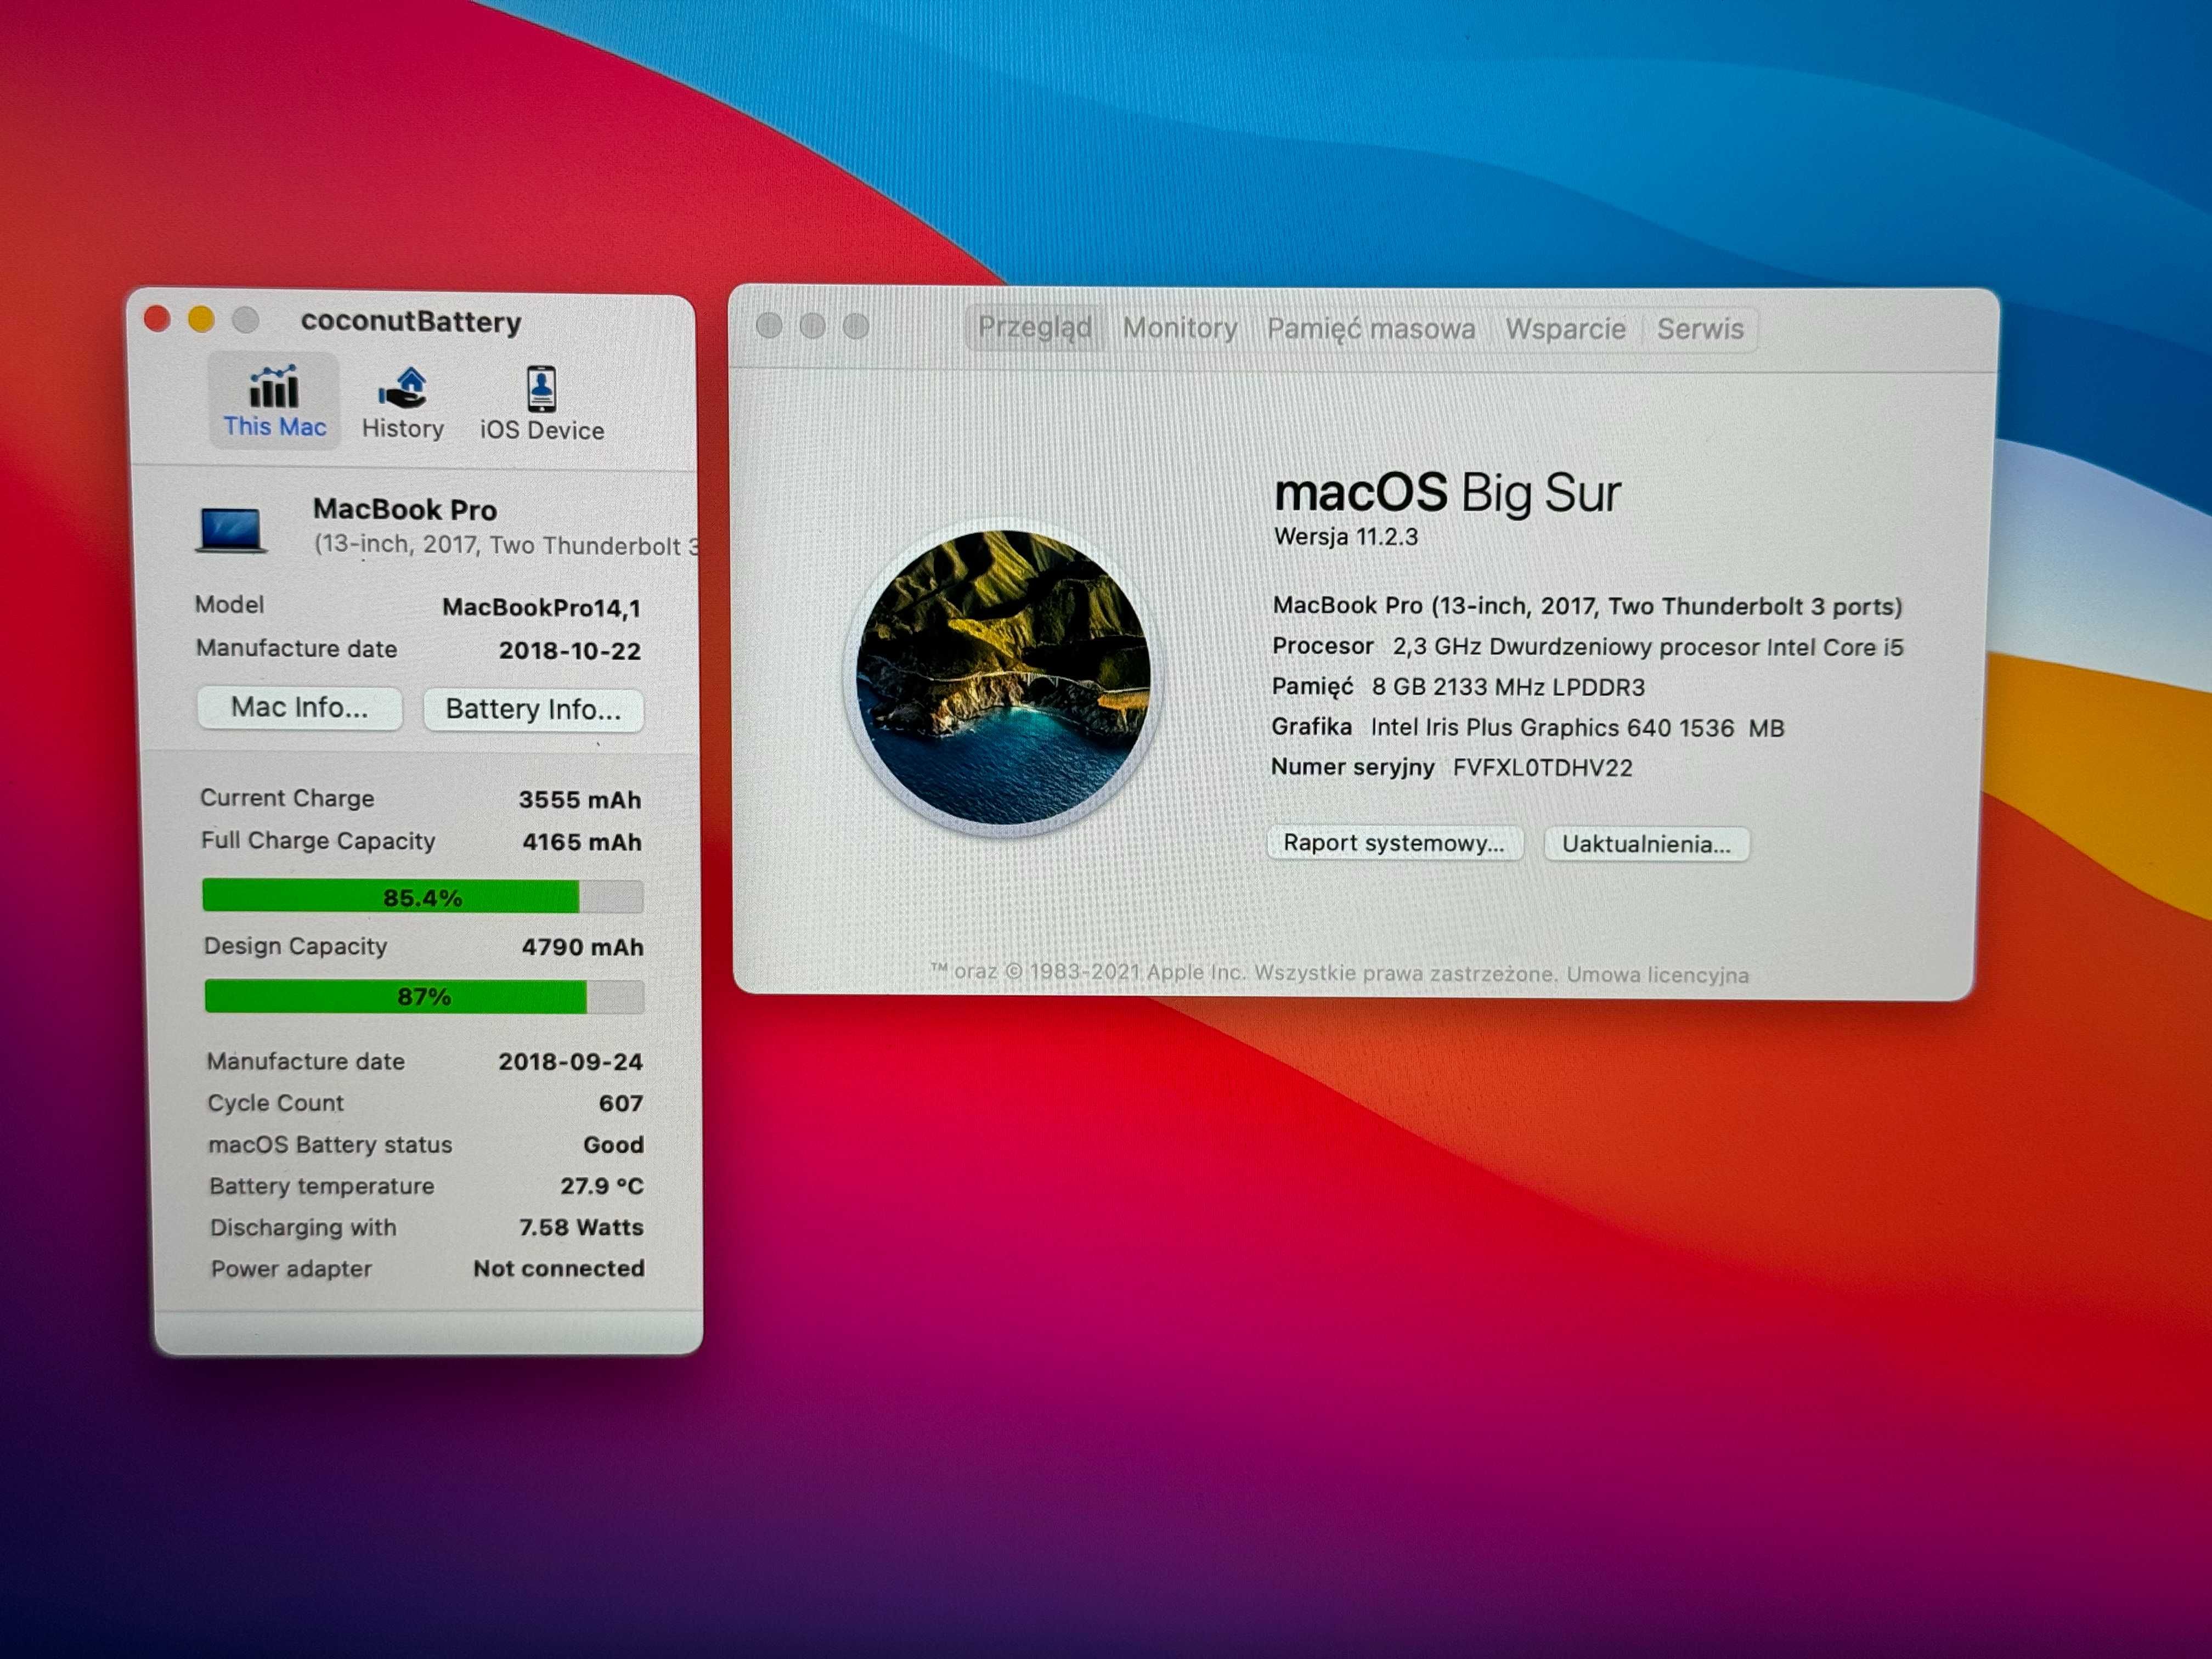Click the 2018-10-22 manufacture date
The image size is (2212, 1659).
pyautogui.click(x=570, y=650)
